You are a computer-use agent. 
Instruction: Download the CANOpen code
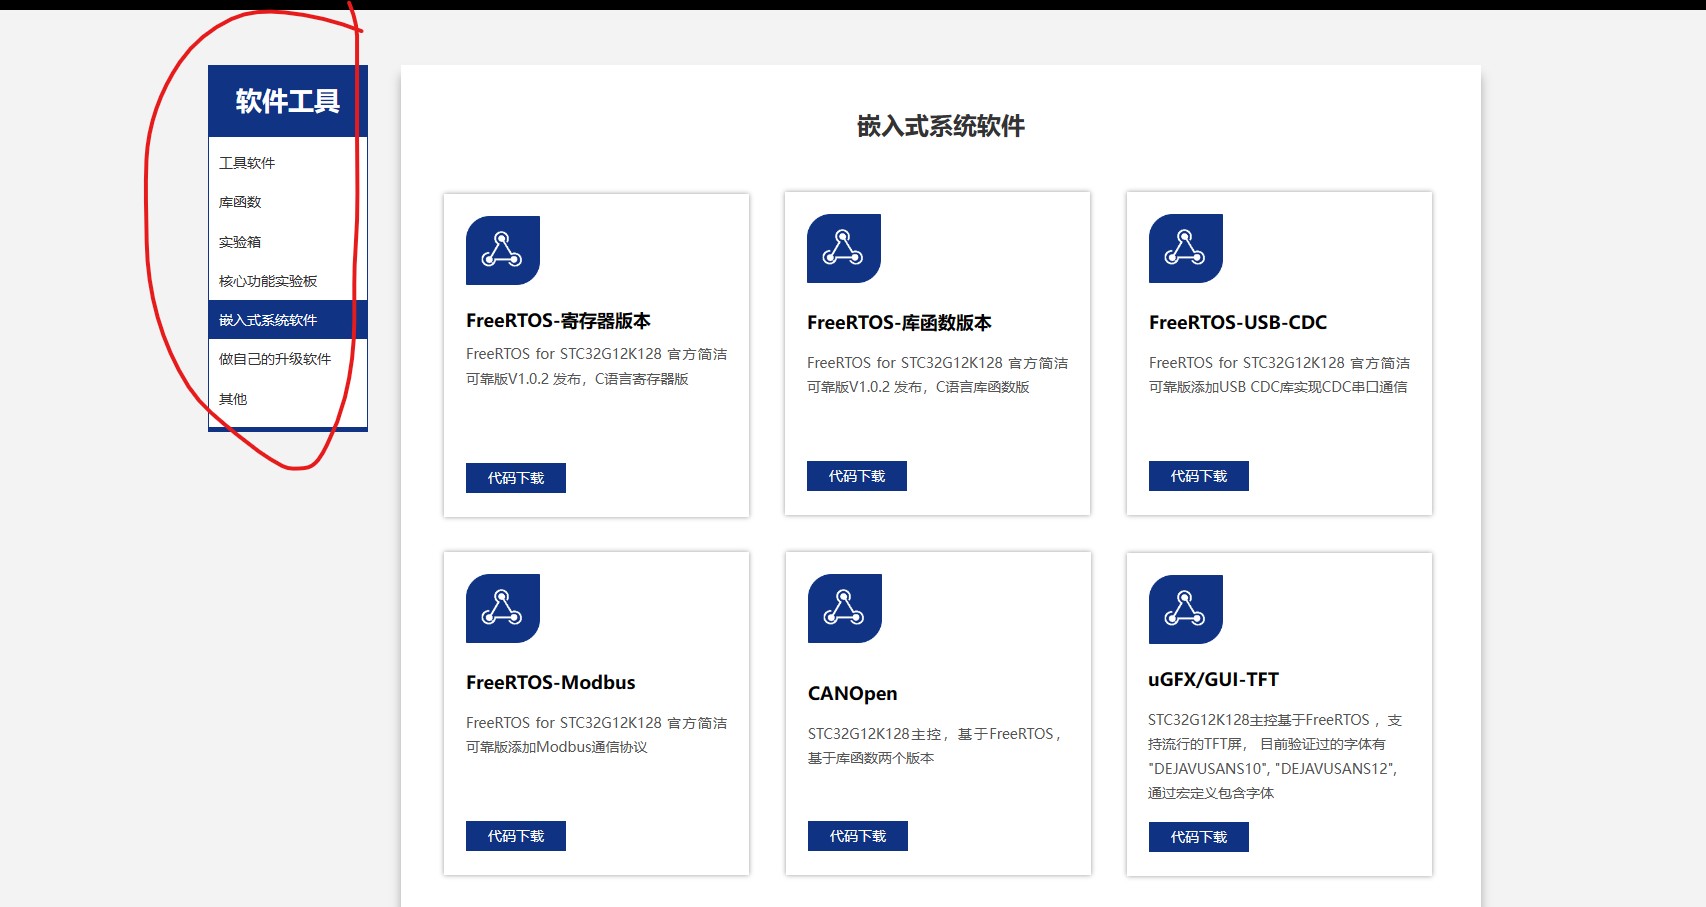[858, 836]
